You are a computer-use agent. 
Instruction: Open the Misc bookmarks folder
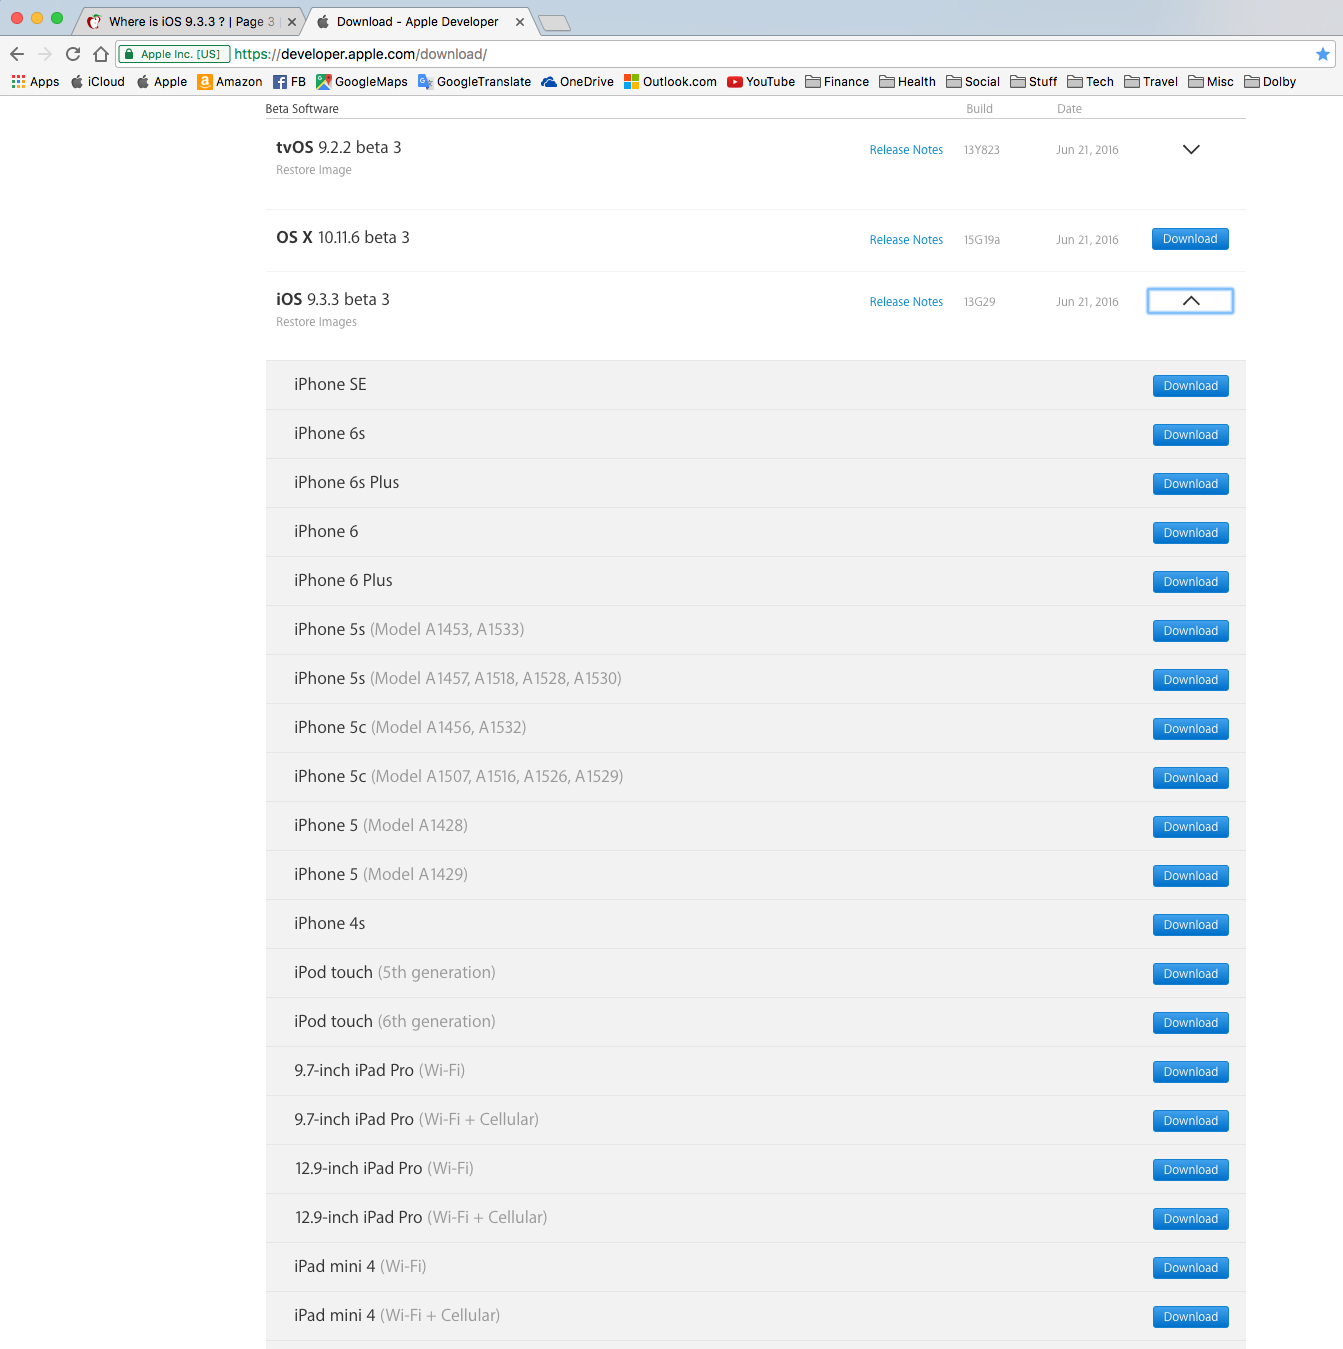tap(1211, 82)
